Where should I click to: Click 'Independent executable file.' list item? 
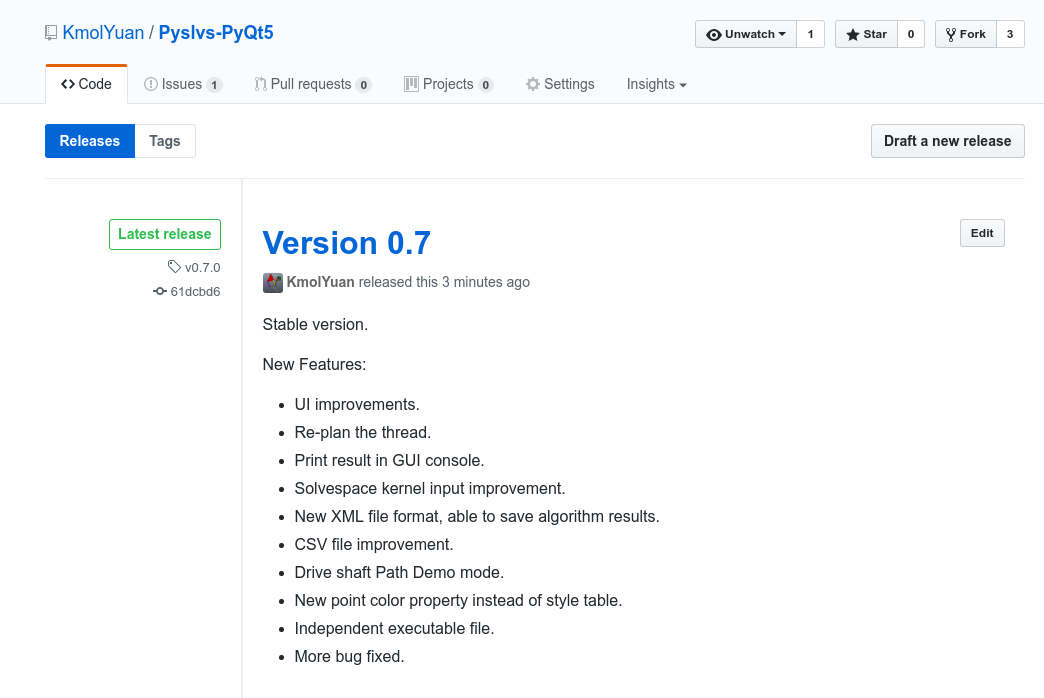(394, 628)
